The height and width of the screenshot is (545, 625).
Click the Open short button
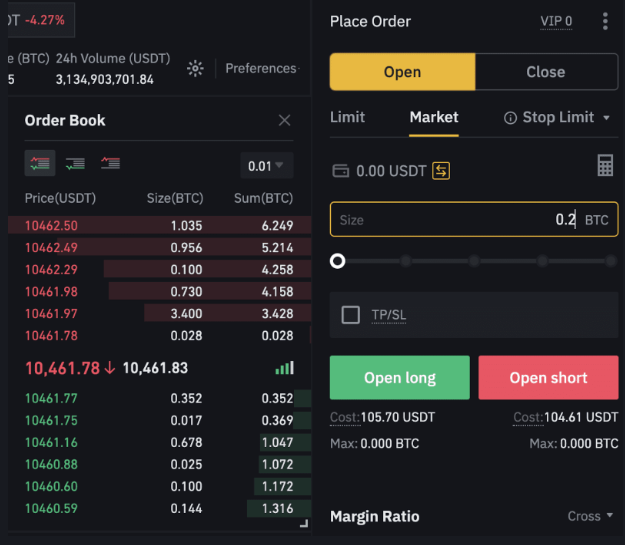(548, 378)
